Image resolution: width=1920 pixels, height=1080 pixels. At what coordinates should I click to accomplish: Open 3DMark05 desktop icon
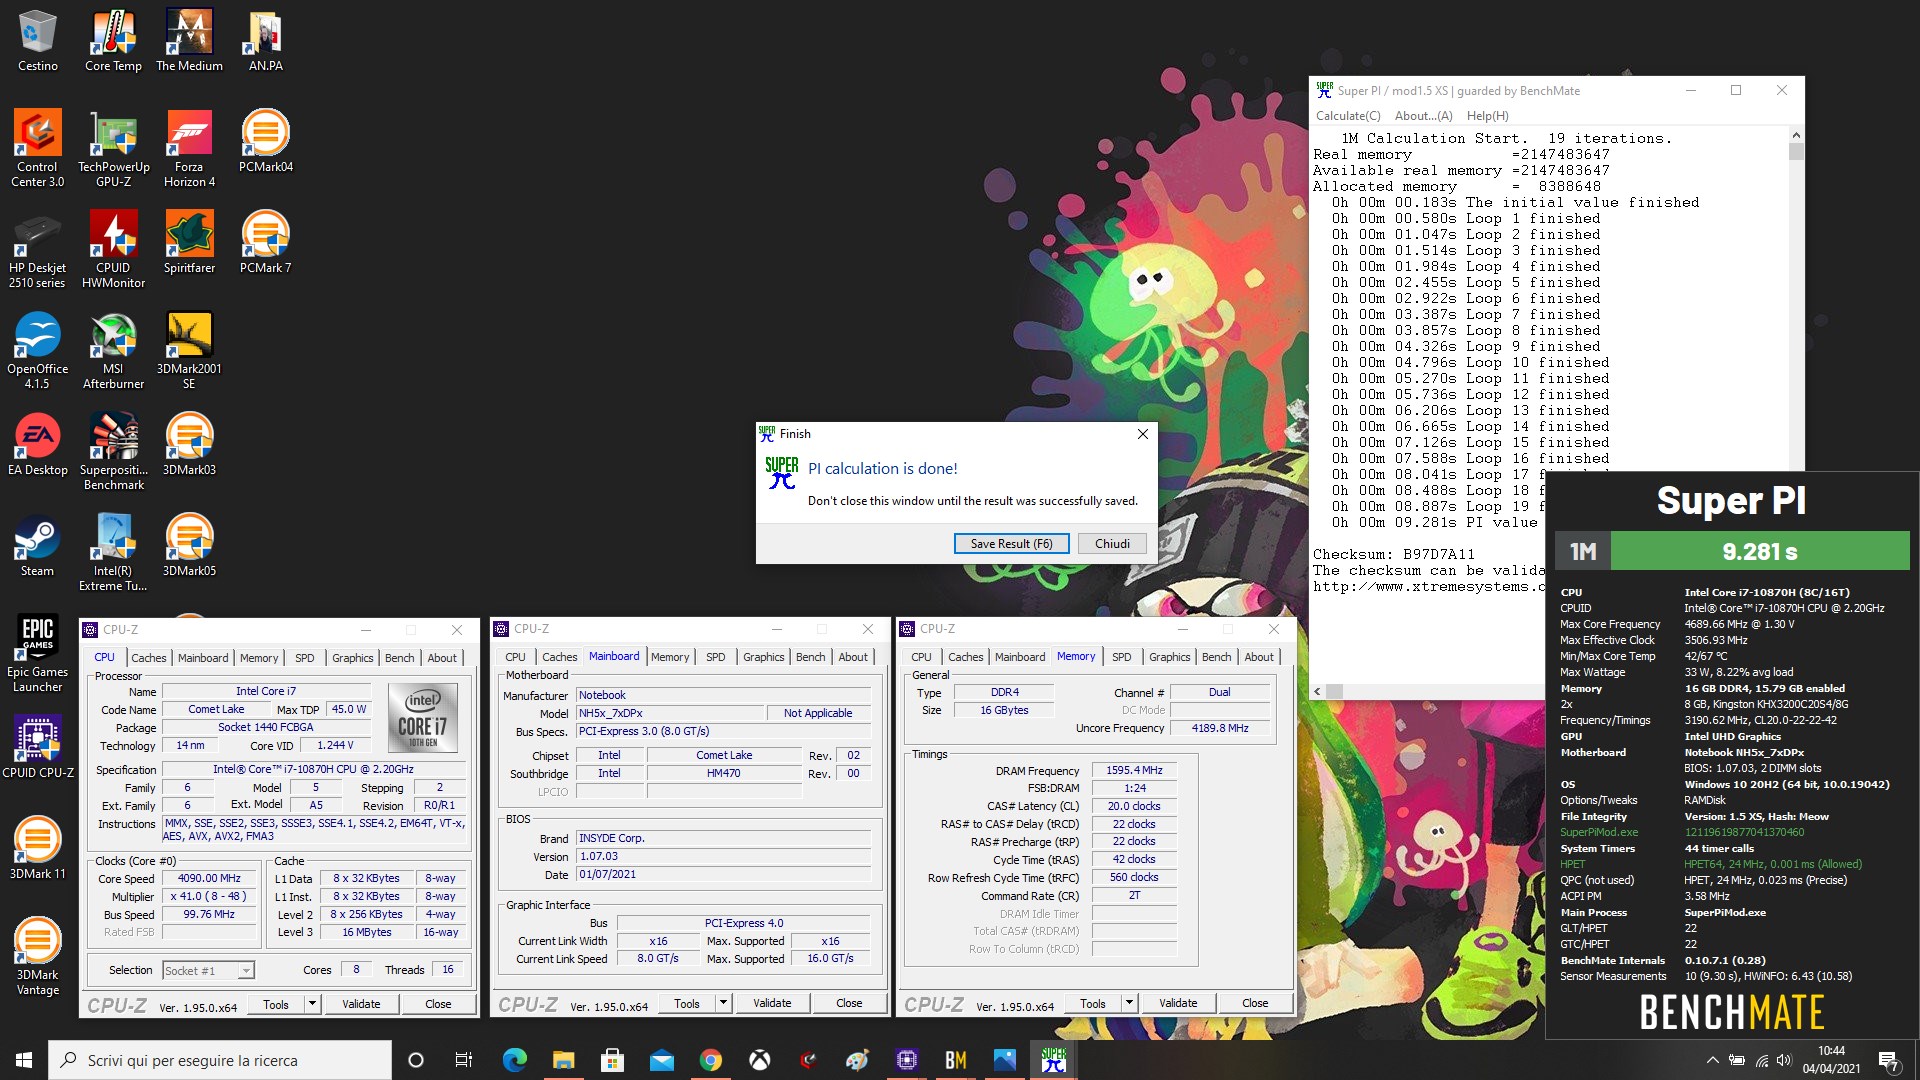(x=189, y=545)
